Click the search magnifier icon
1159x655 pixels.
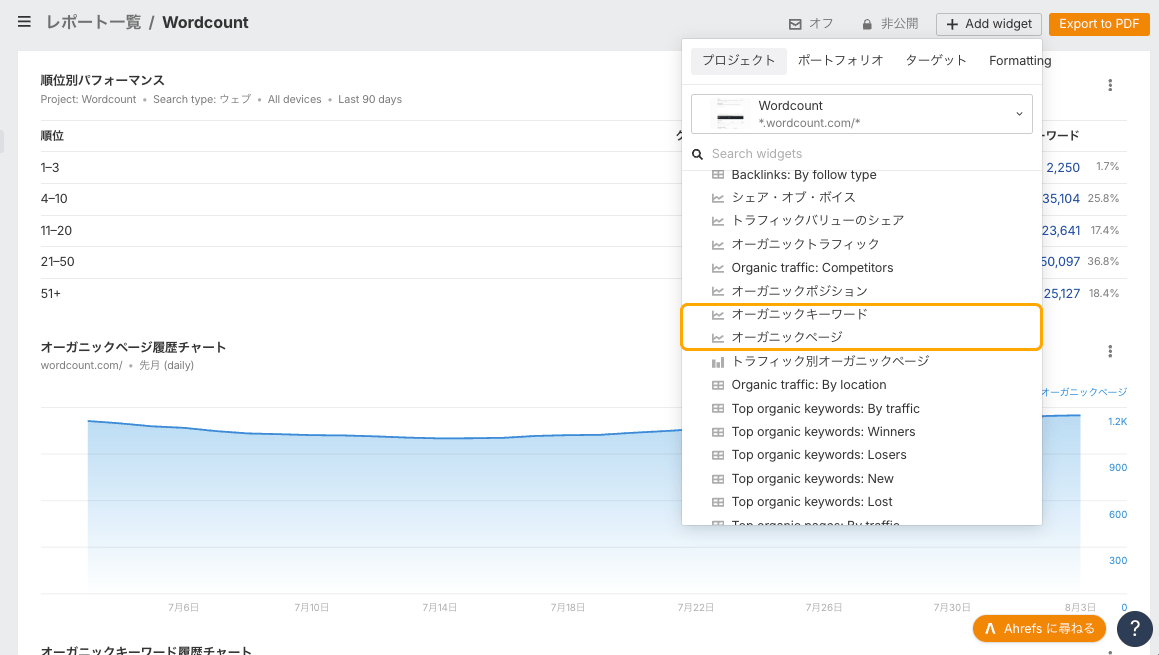point(697,155)
